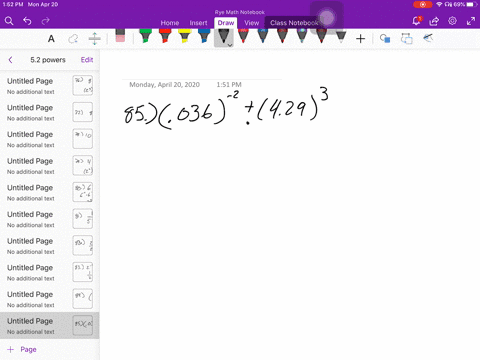Choose the Lasso Select tool
Screen dimensions: 480x360
click(73, 39)
